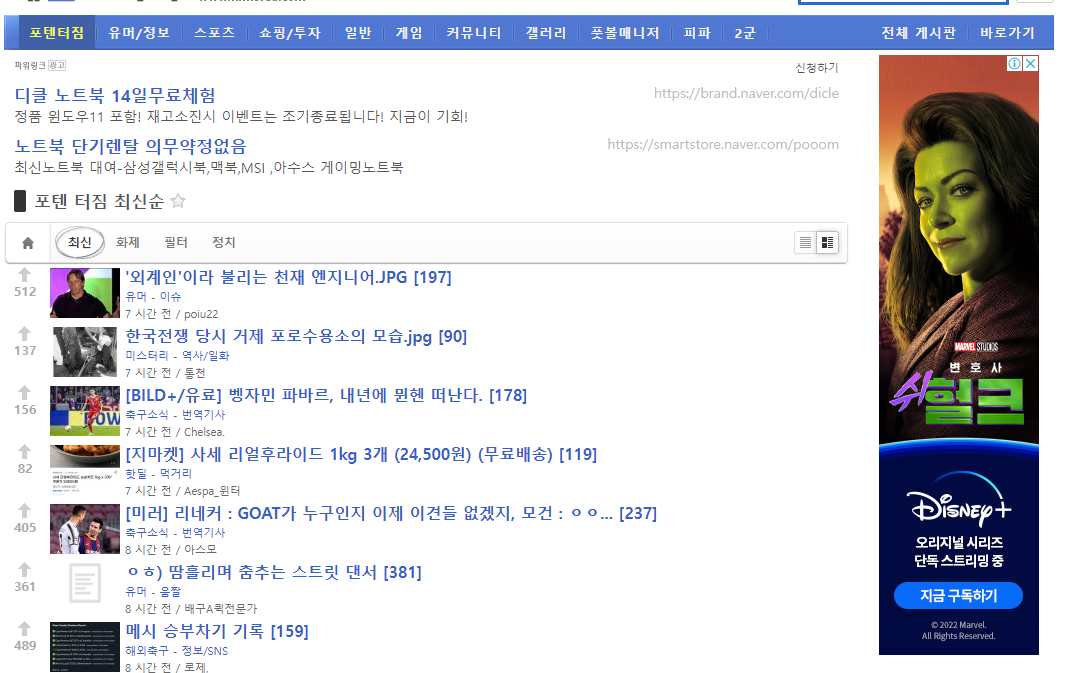Viewport: 1073px width, 673px height.
Task: Click 지금 구독하기 on Disney+ ad
Action: click(x=958, y=596)
